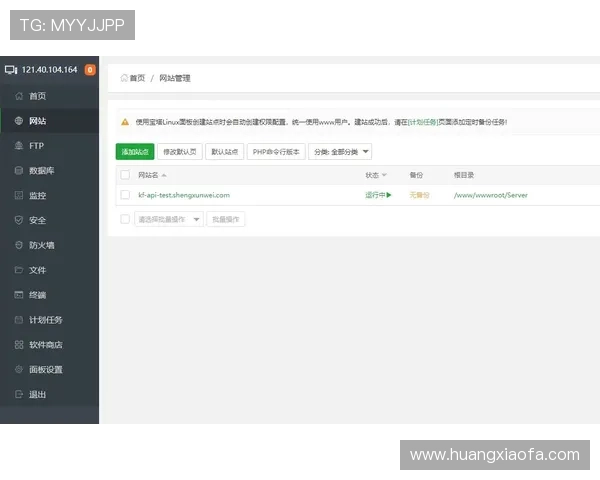Click the FTP server icon in sidebar
The height and width of the screenshot is (480, 600).
pos(19,146)
